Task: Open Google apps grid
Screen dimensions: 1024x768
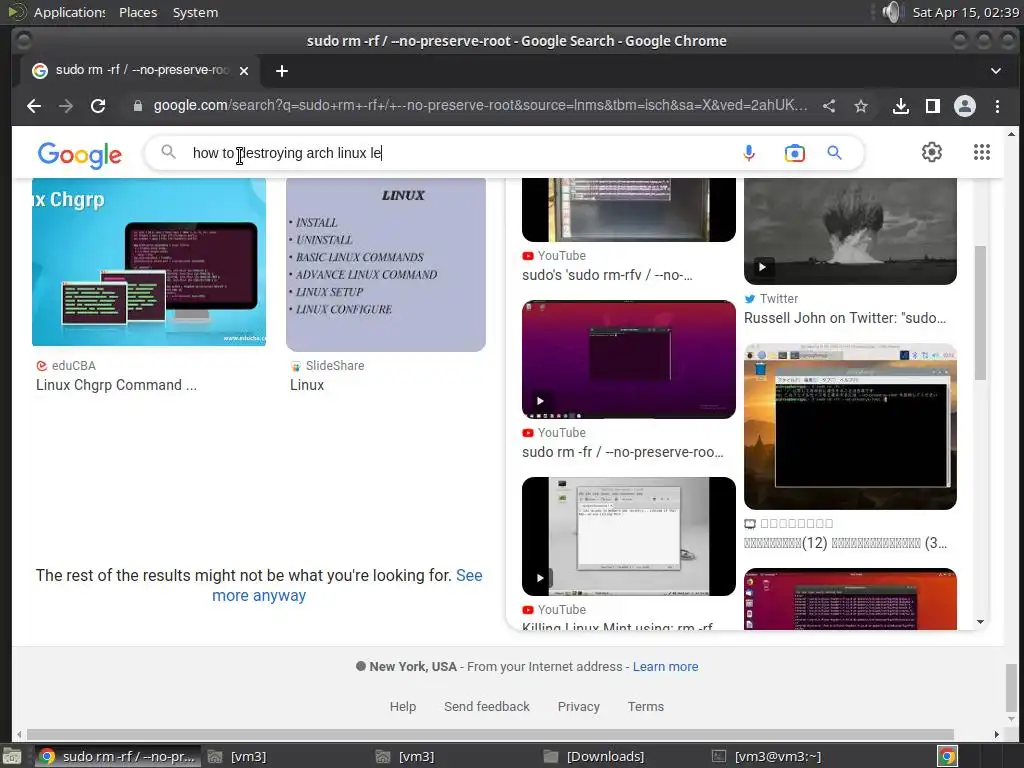Action: [982, 152]
